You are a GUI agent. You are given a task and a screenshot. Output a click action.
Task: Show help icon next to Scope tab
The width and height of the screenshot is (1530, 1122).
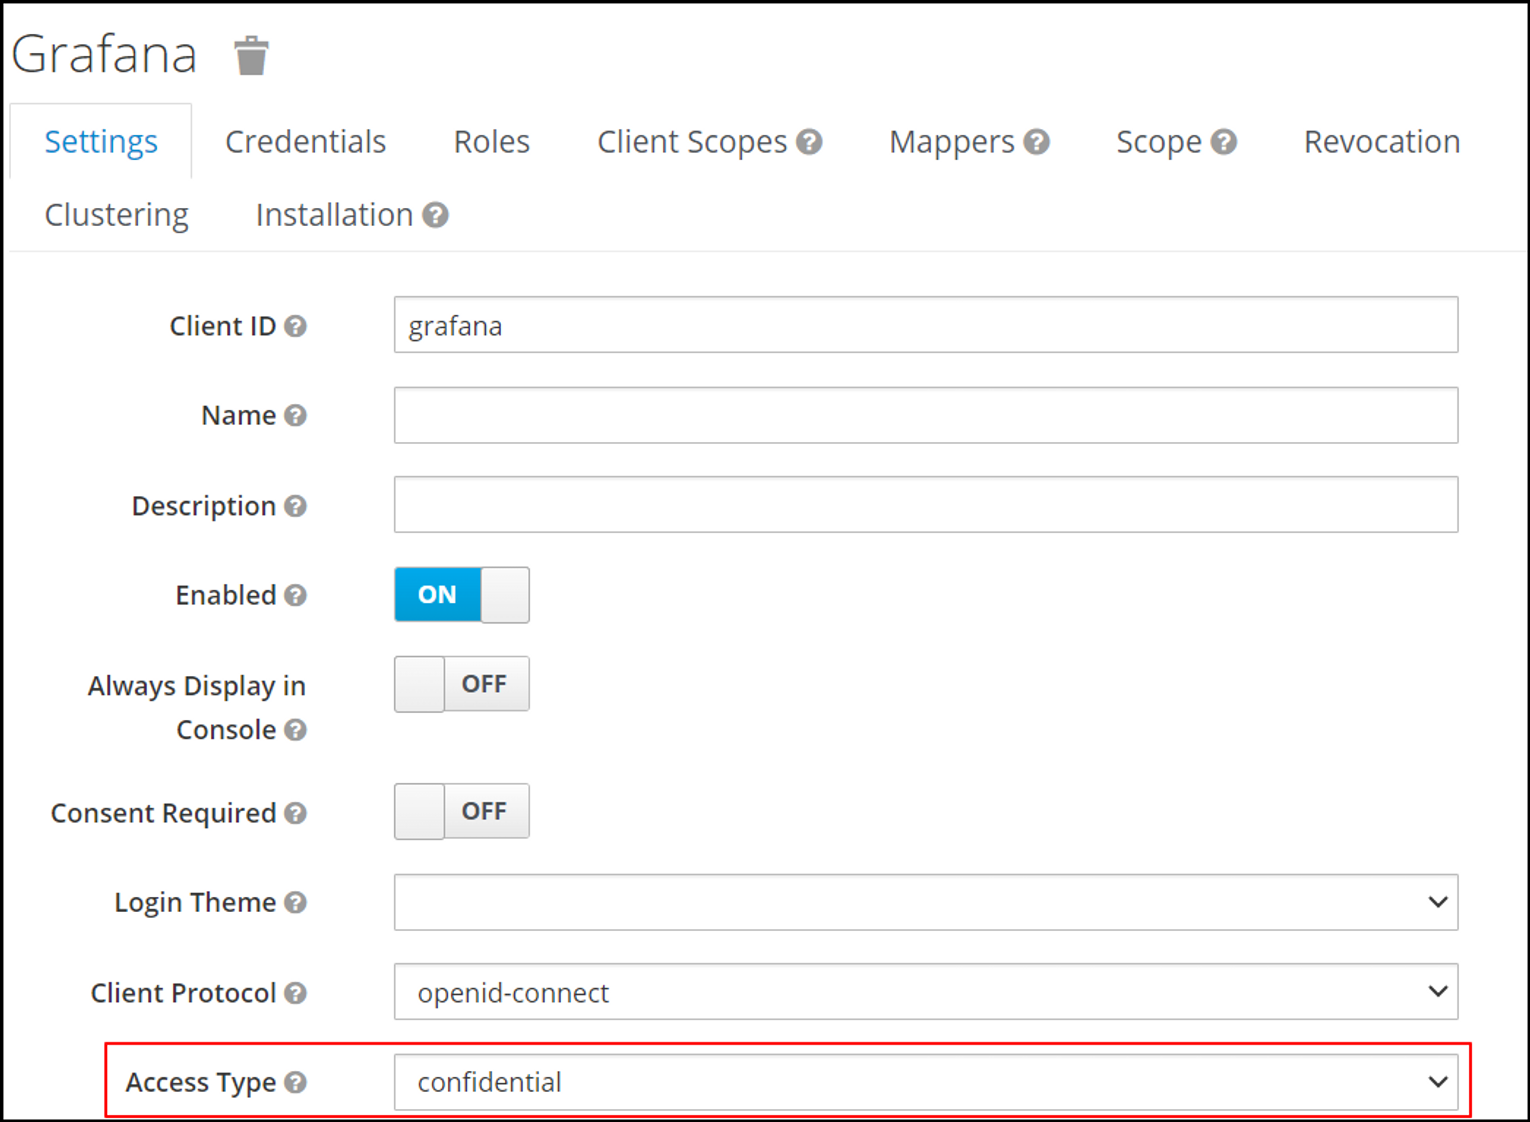(1223, 142)
